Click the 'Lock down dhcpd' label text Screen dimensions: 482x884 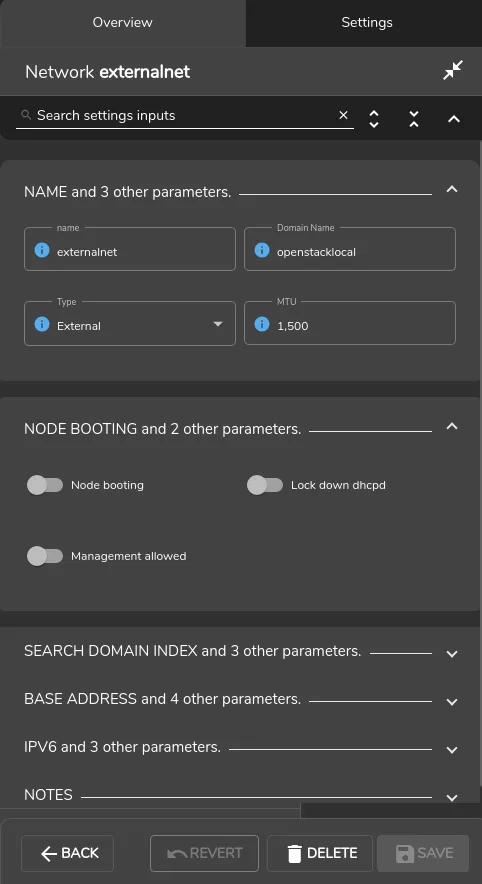[x=338, y=485]
